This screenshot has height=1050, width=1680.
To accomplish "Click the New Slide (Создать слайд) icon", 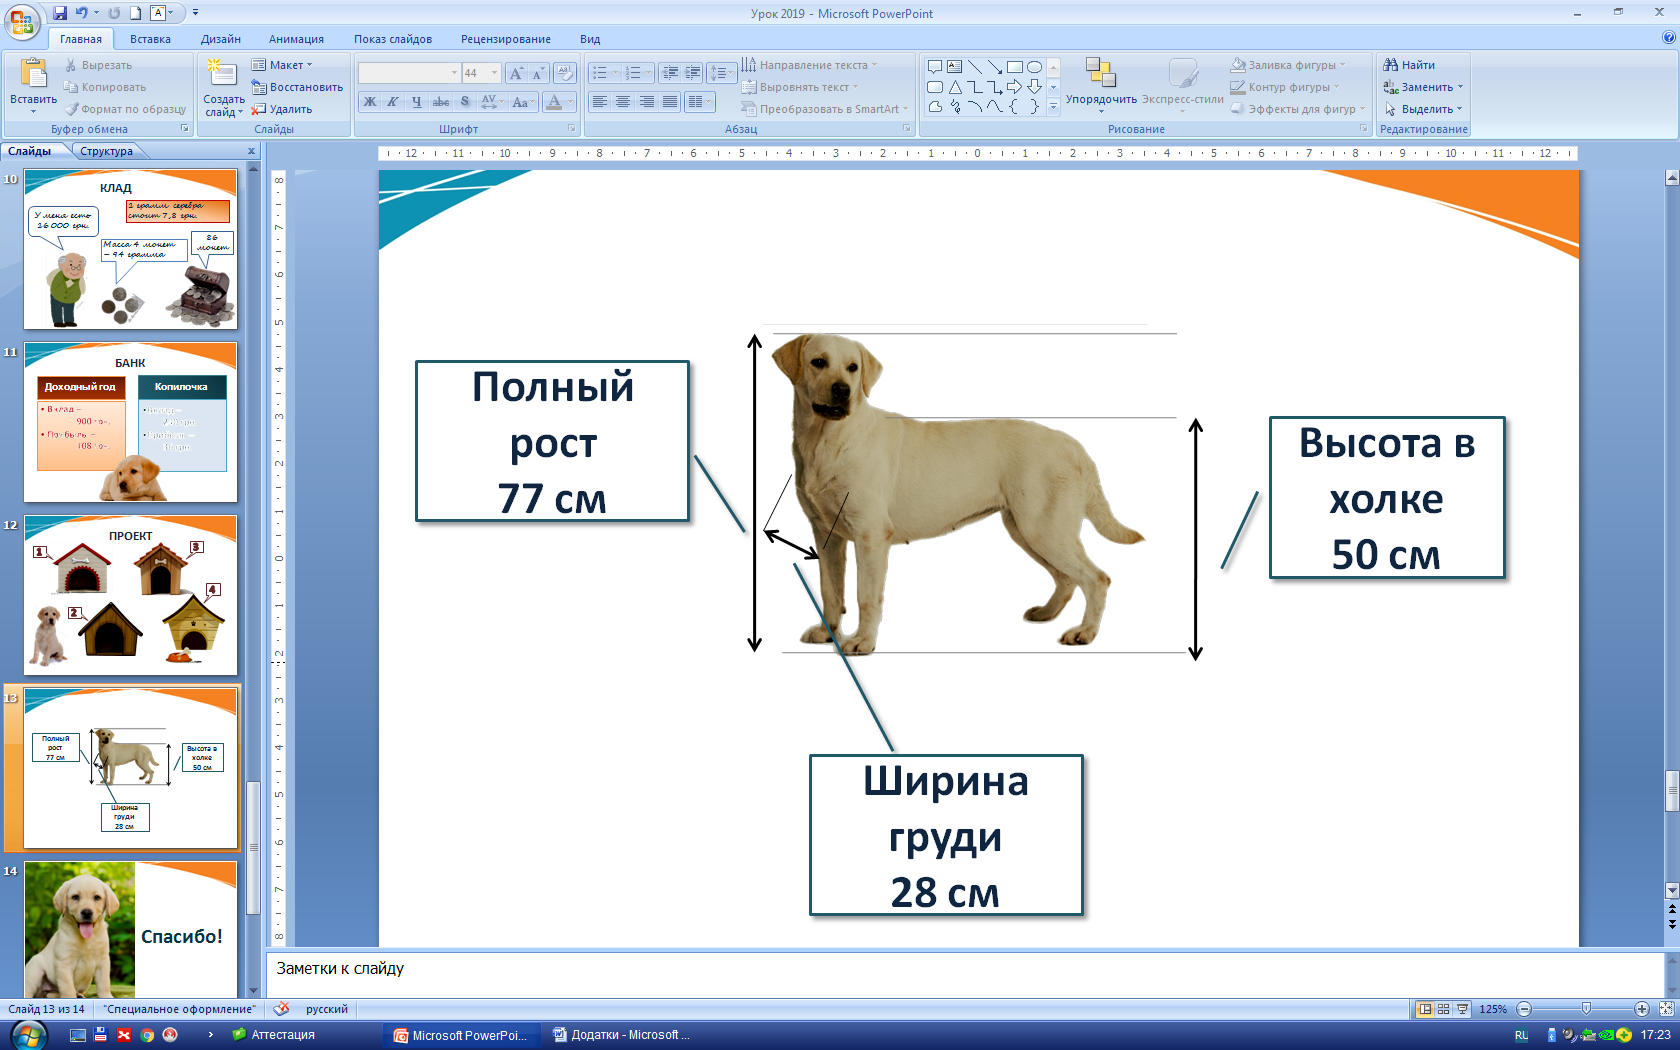I will [221, 74].
